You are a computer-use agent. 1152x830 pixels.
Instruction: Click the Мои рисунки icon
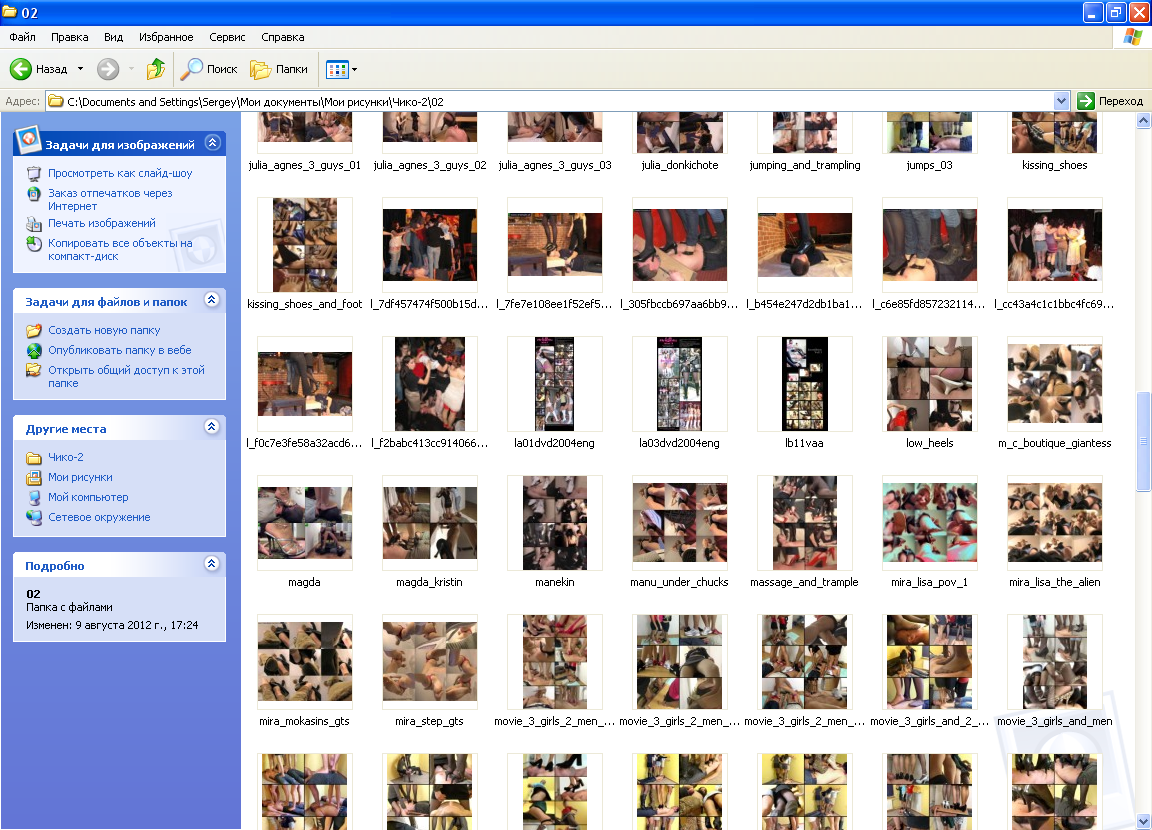[x=34, y=477]
